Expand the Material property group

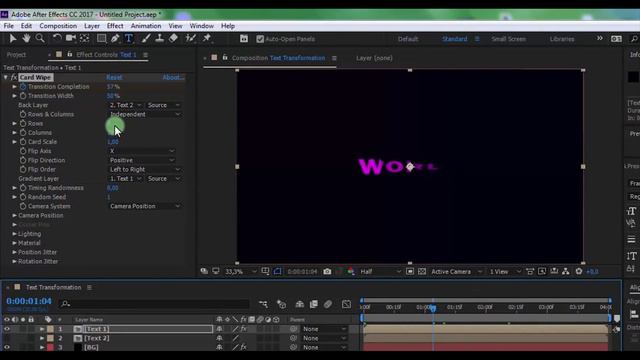(x=14, y=243)
